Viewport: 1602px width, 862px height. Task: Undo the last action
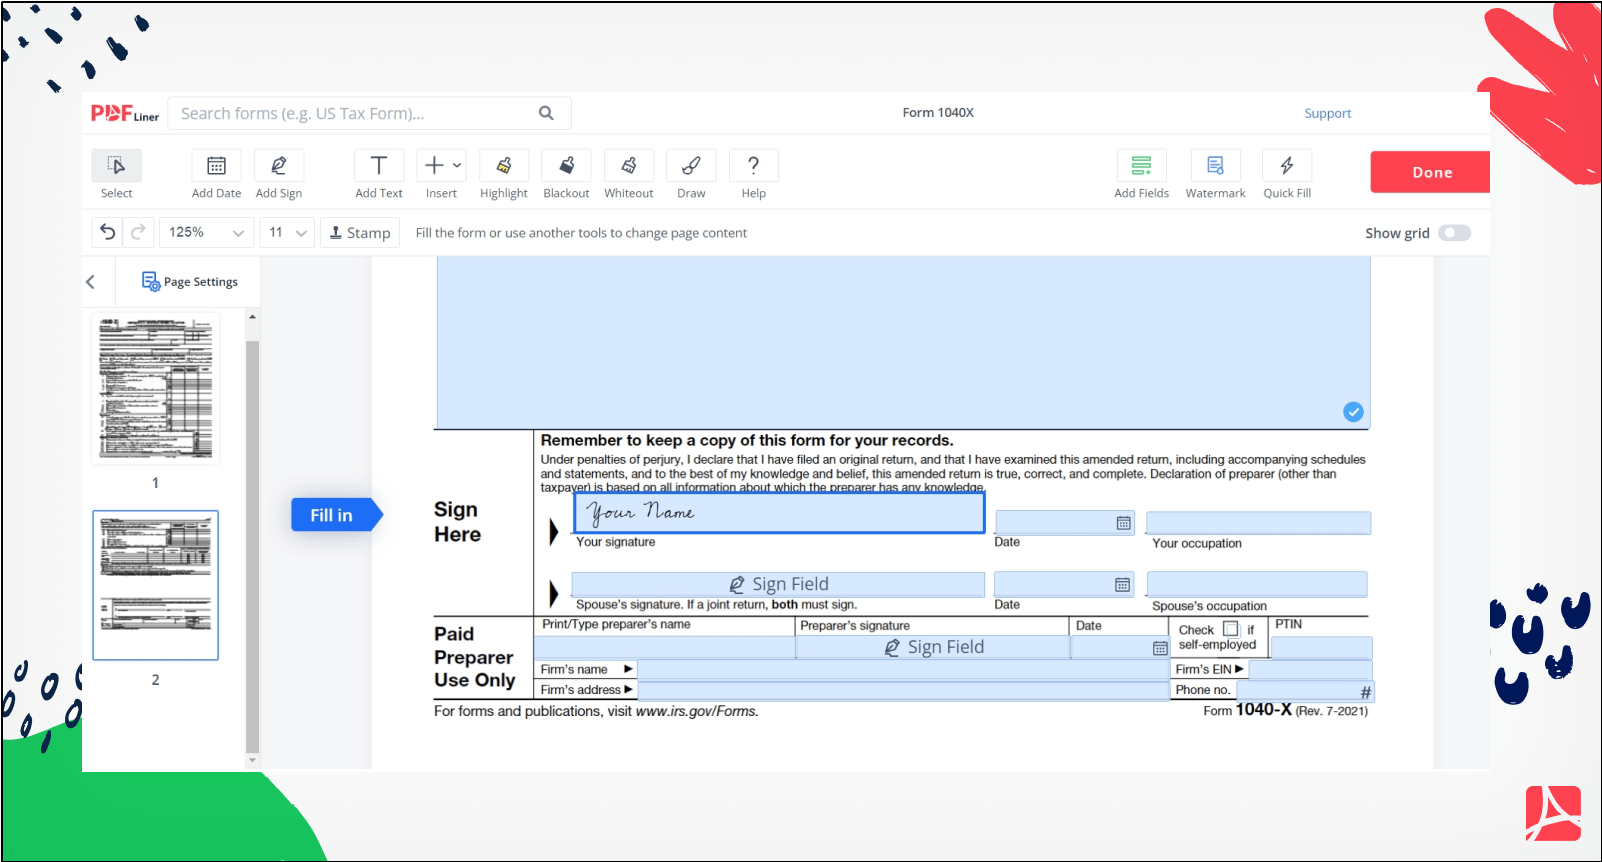[x=108, y=232]
